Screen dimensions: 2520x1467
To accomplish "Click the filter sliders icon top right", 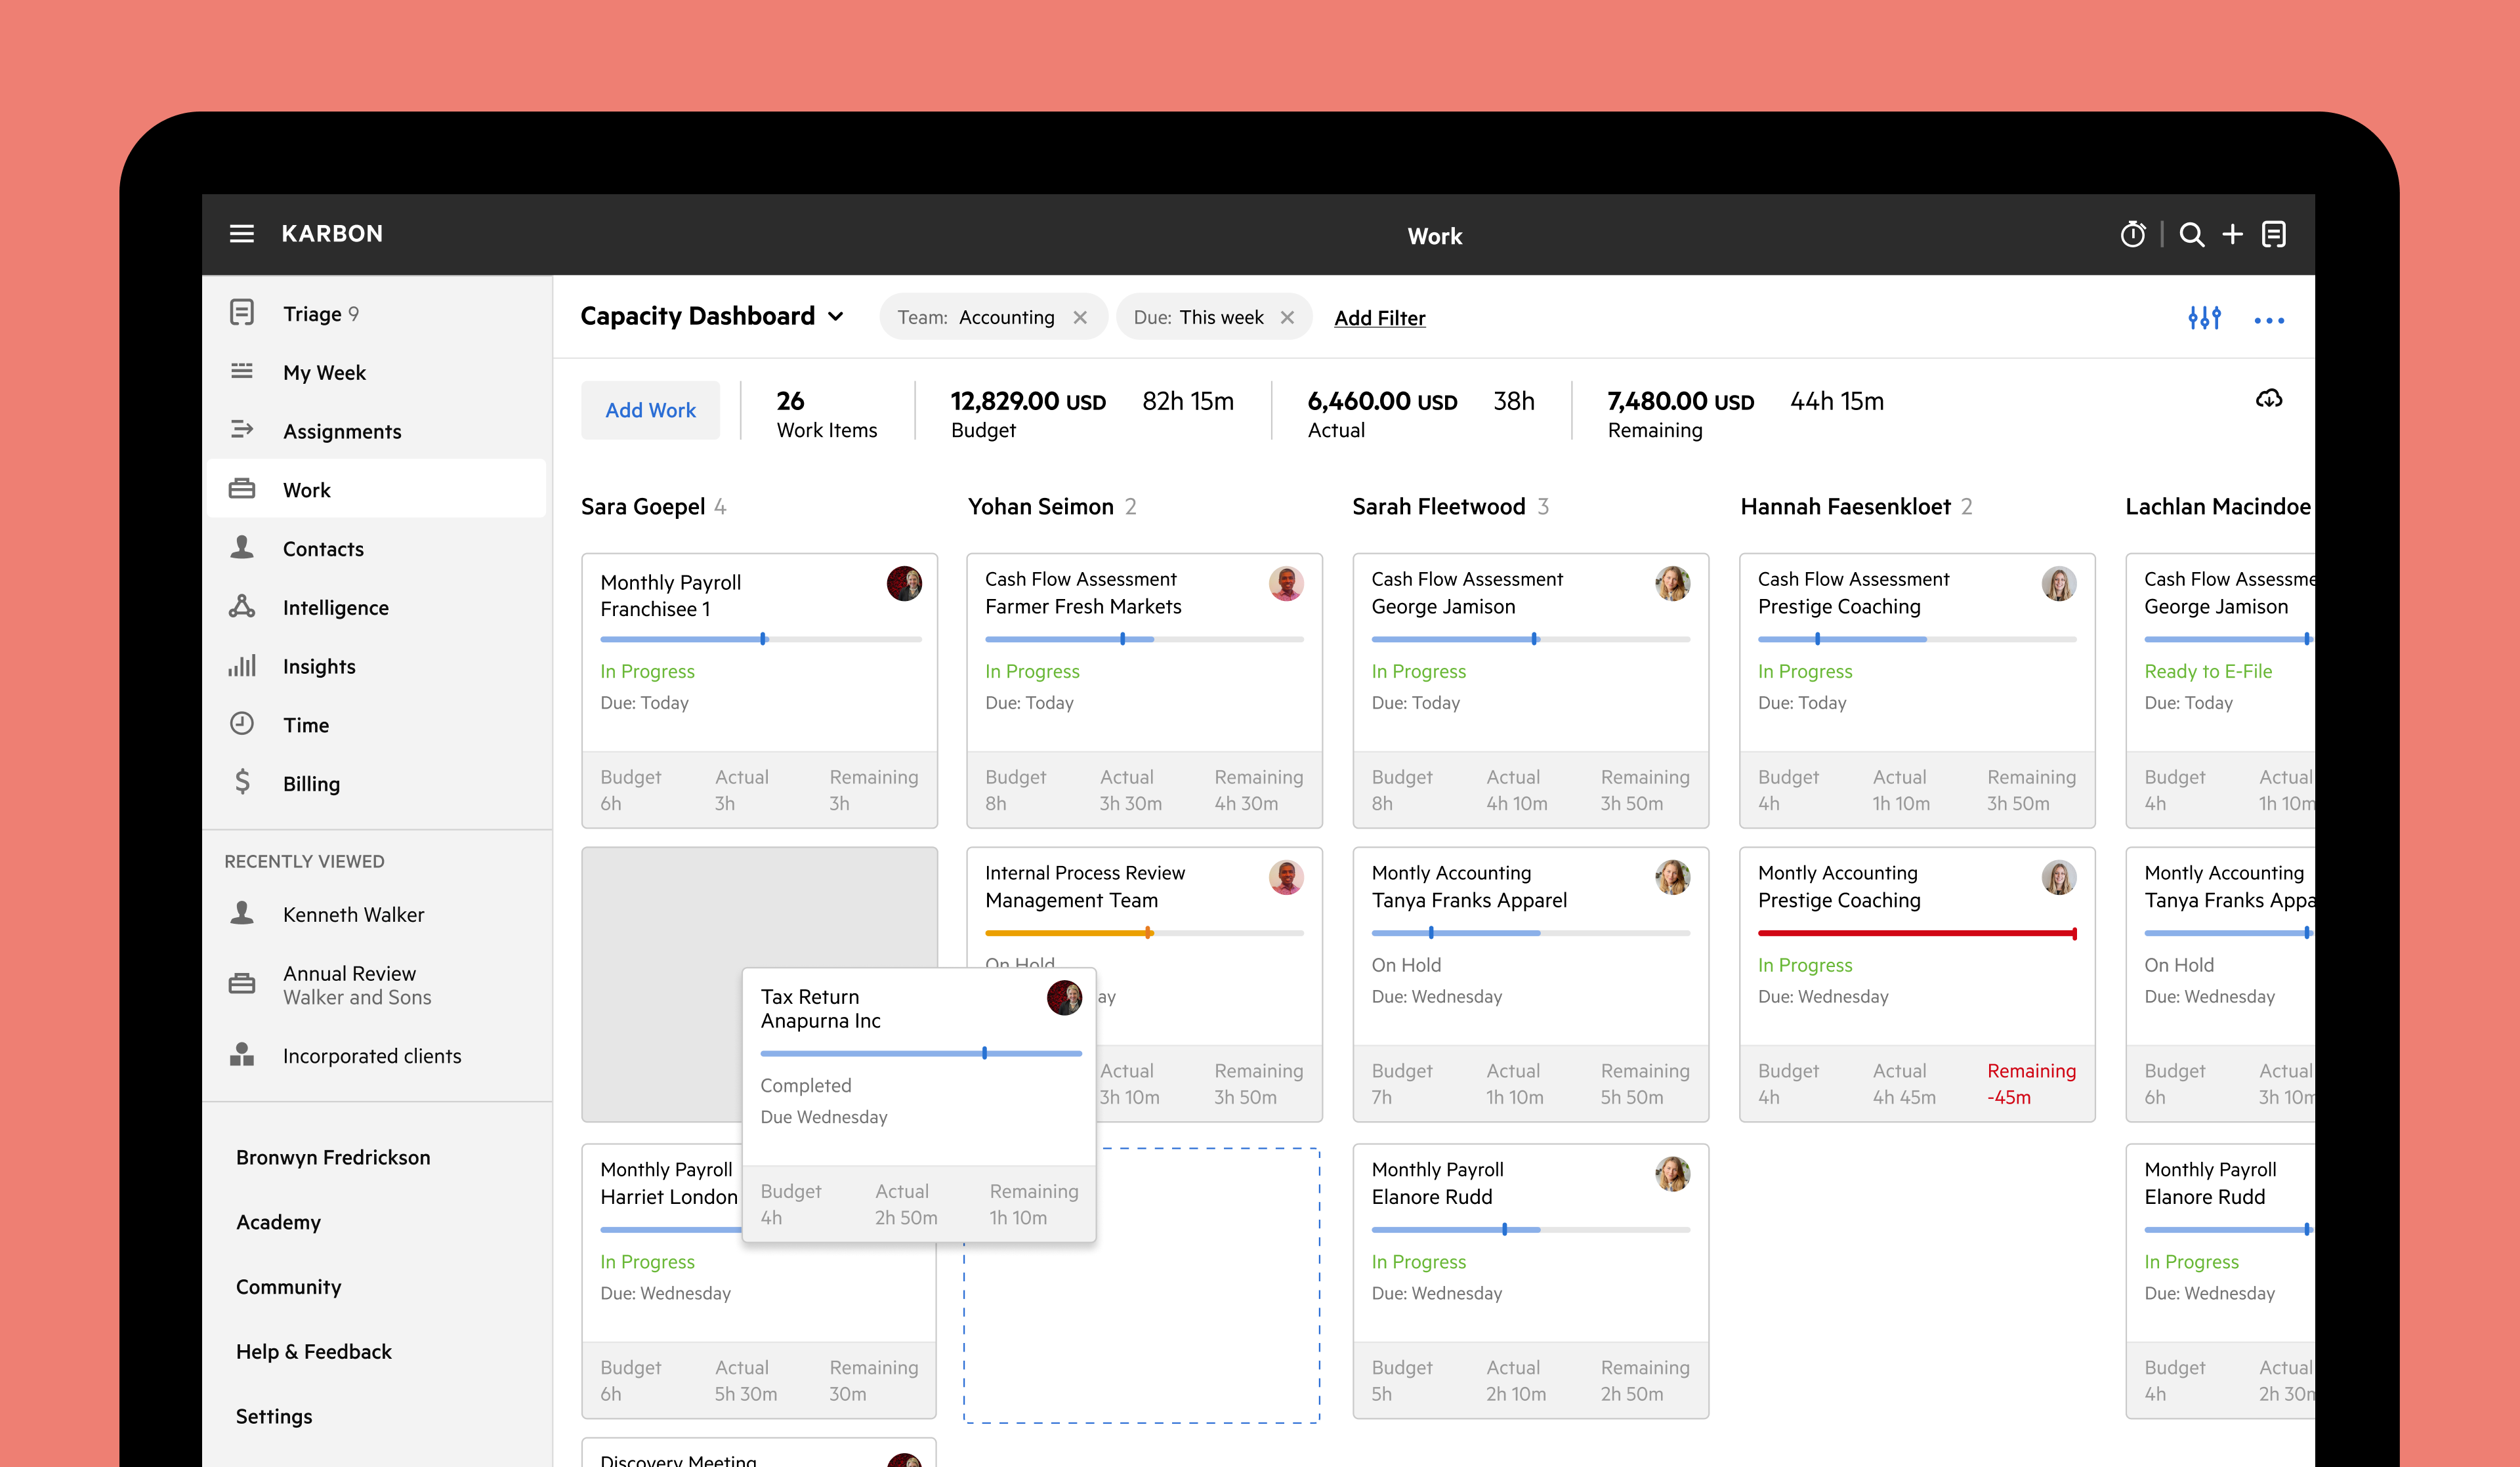I will [2204, 318].
